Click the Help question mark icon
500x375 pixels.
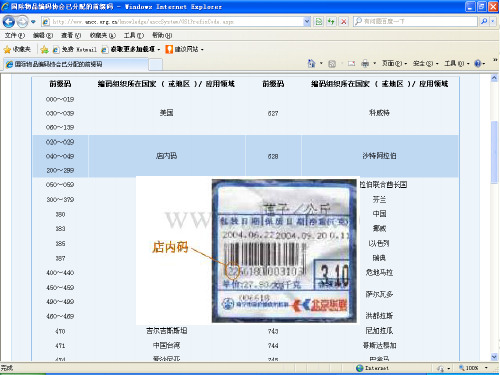click(x=478, y=63)
